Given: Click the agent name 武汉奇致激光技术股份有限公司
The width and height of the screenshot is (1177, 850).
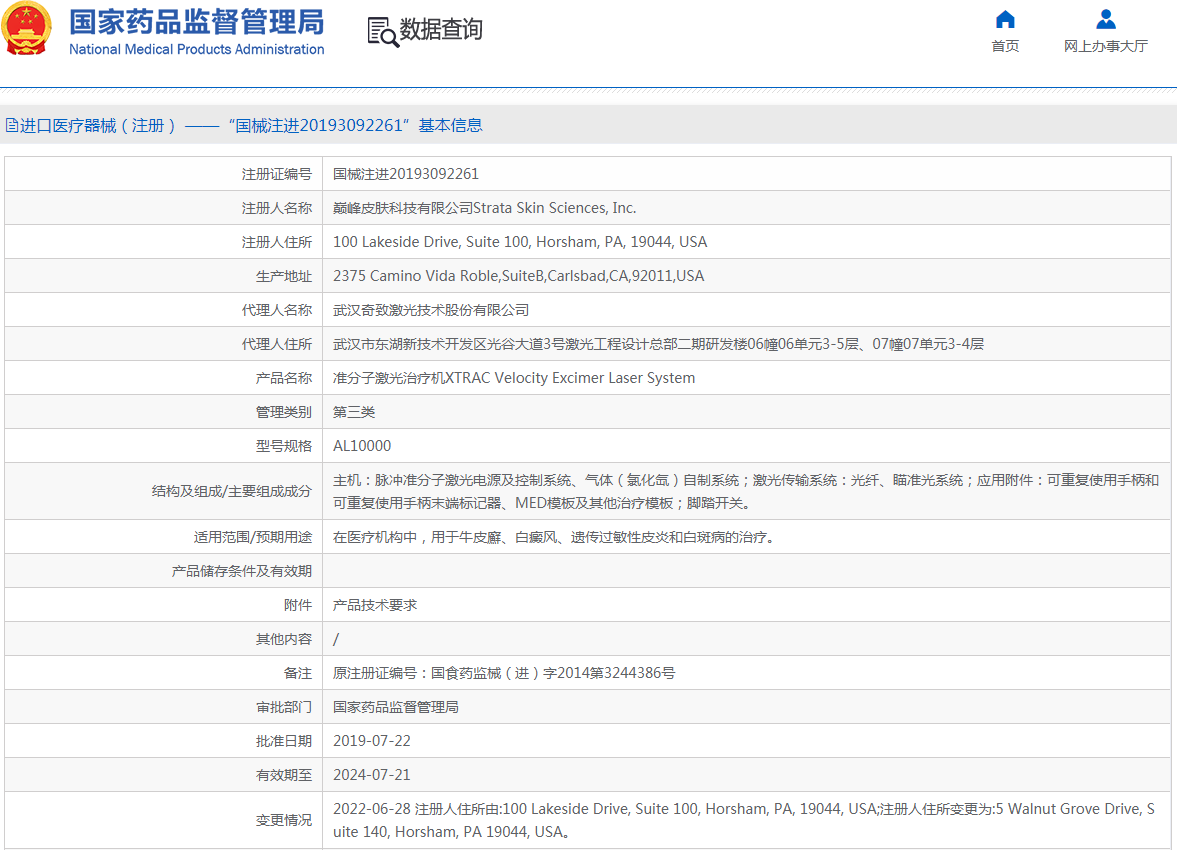Looking at the screenshot, I should 431,310.
